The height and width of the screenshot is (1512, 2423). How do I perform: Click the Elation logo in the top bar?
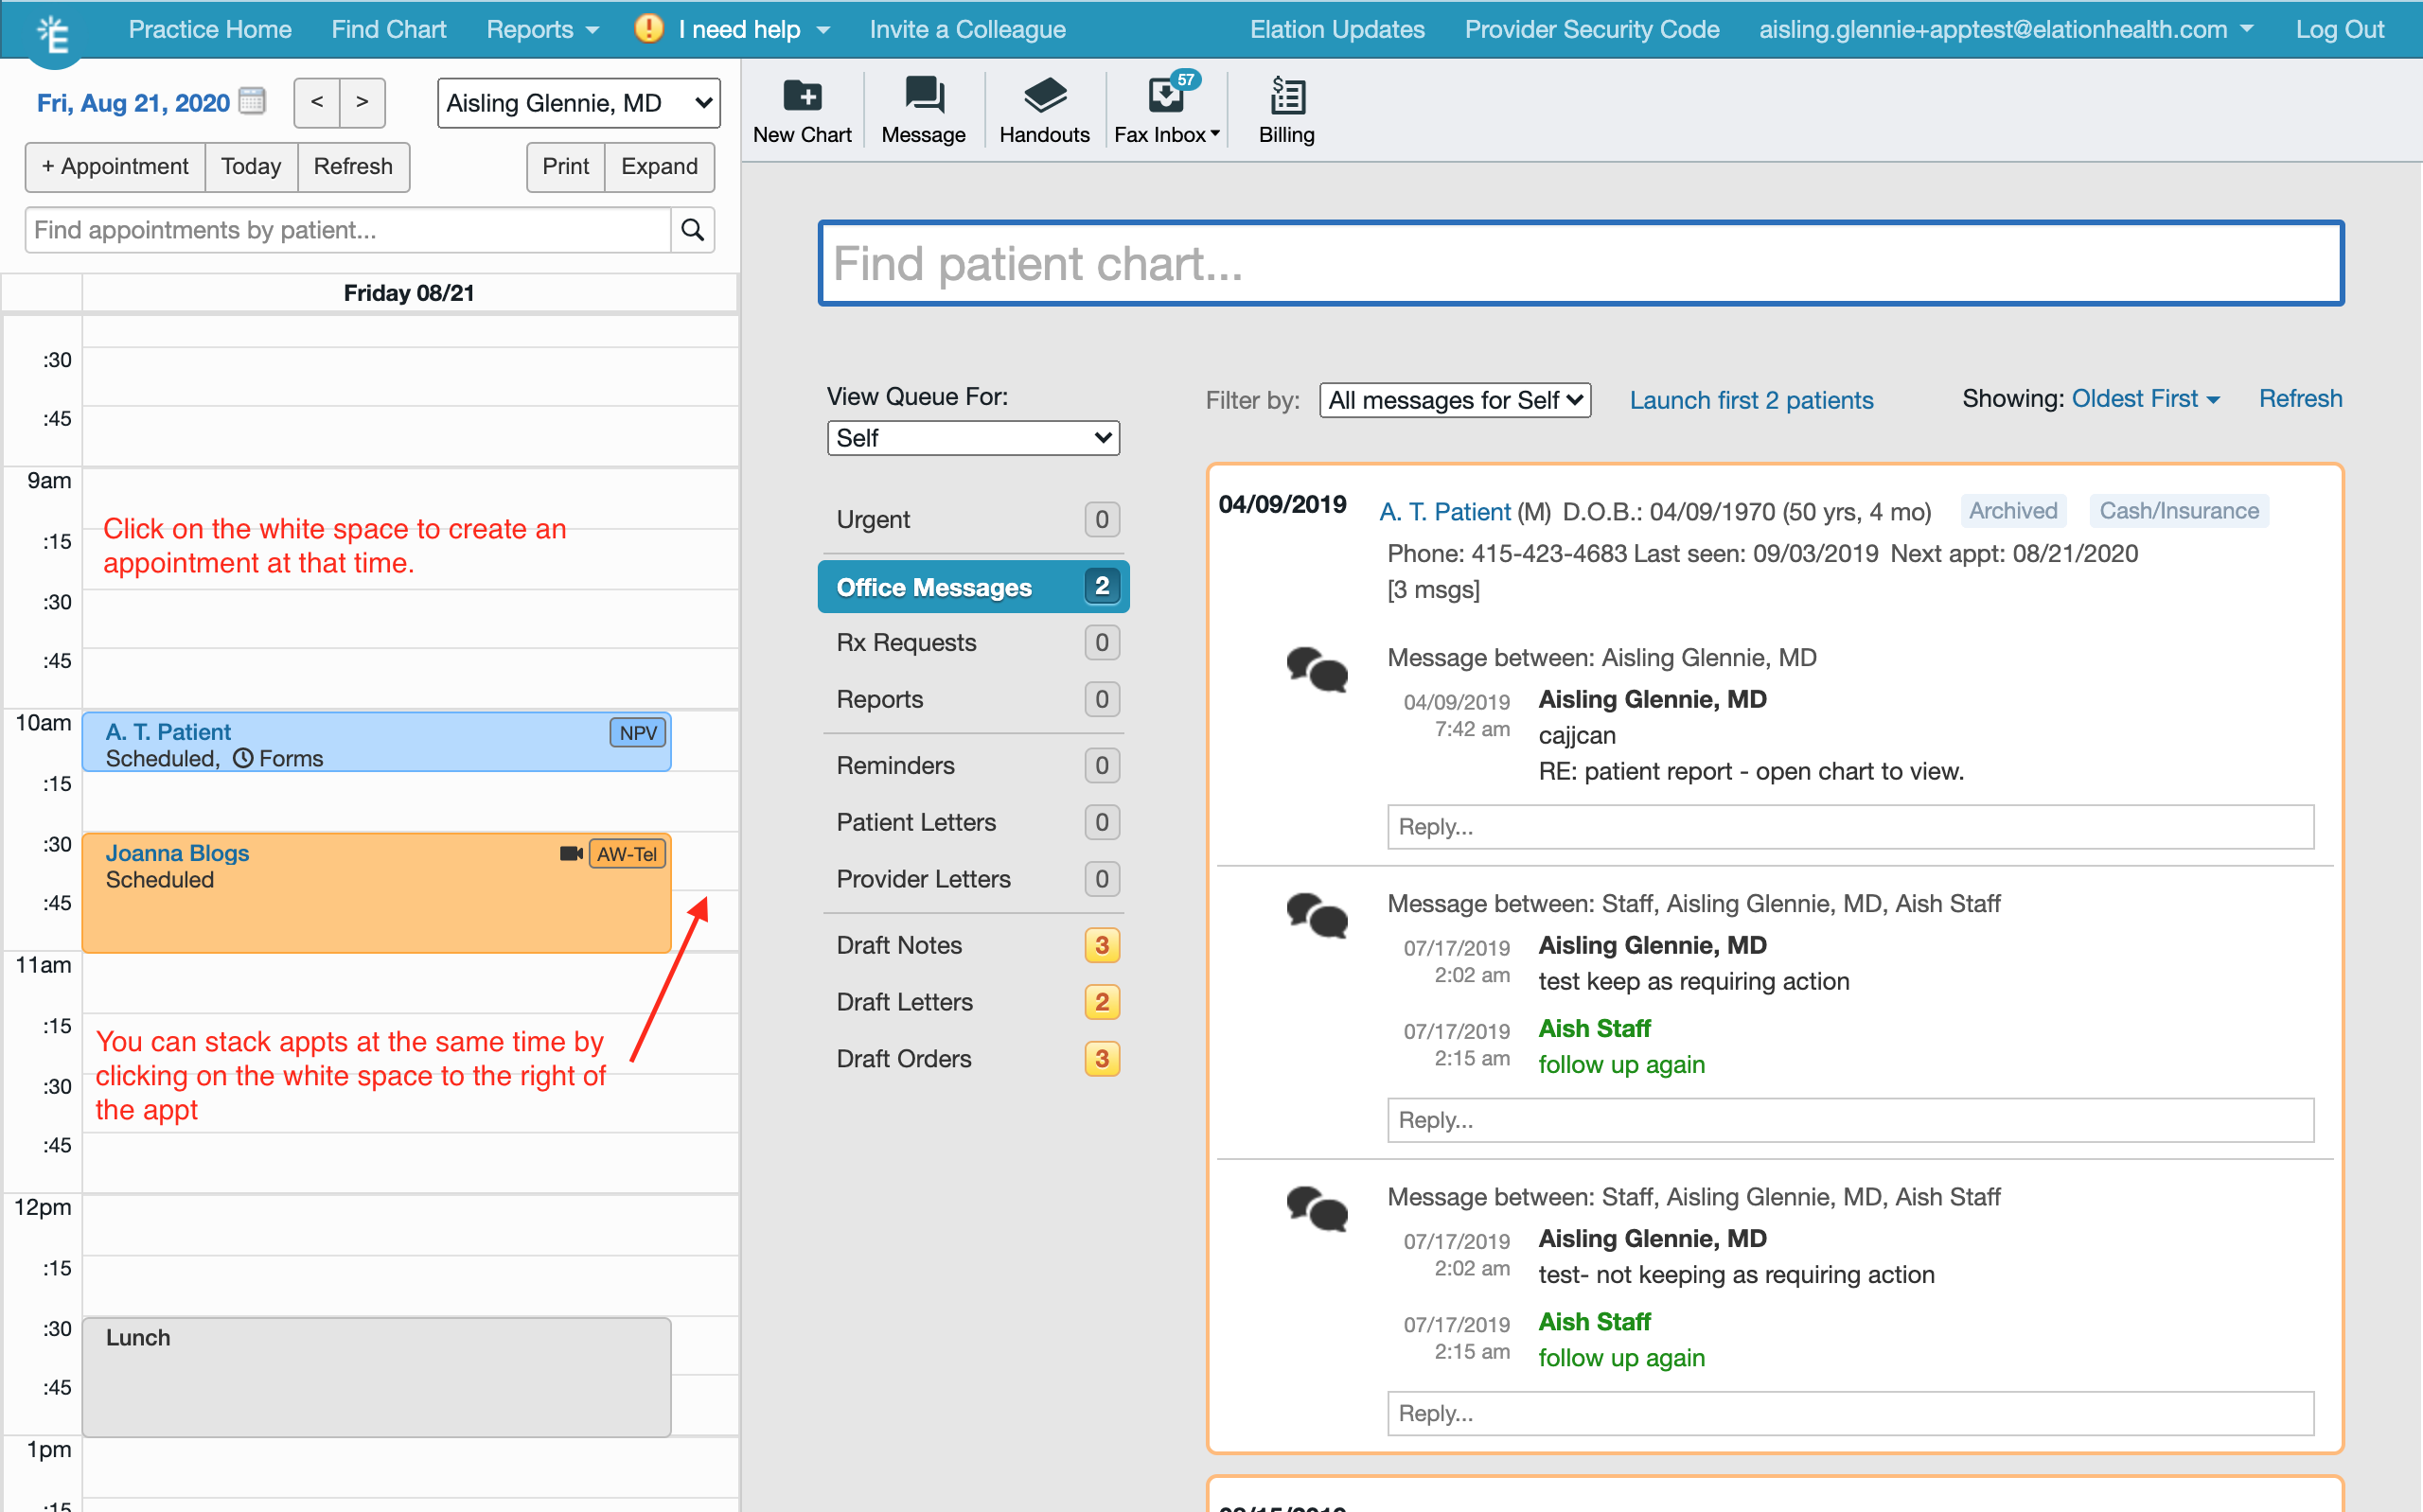pyautogui.click(x=54, y=29)
